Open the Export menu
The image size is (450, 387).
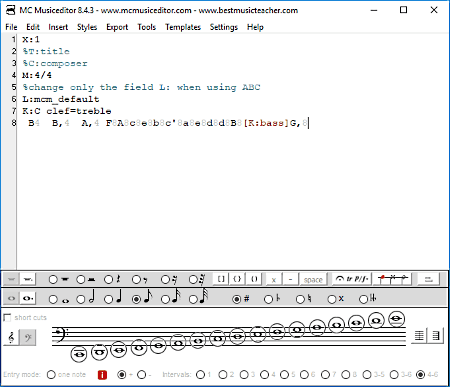(117, 27)
